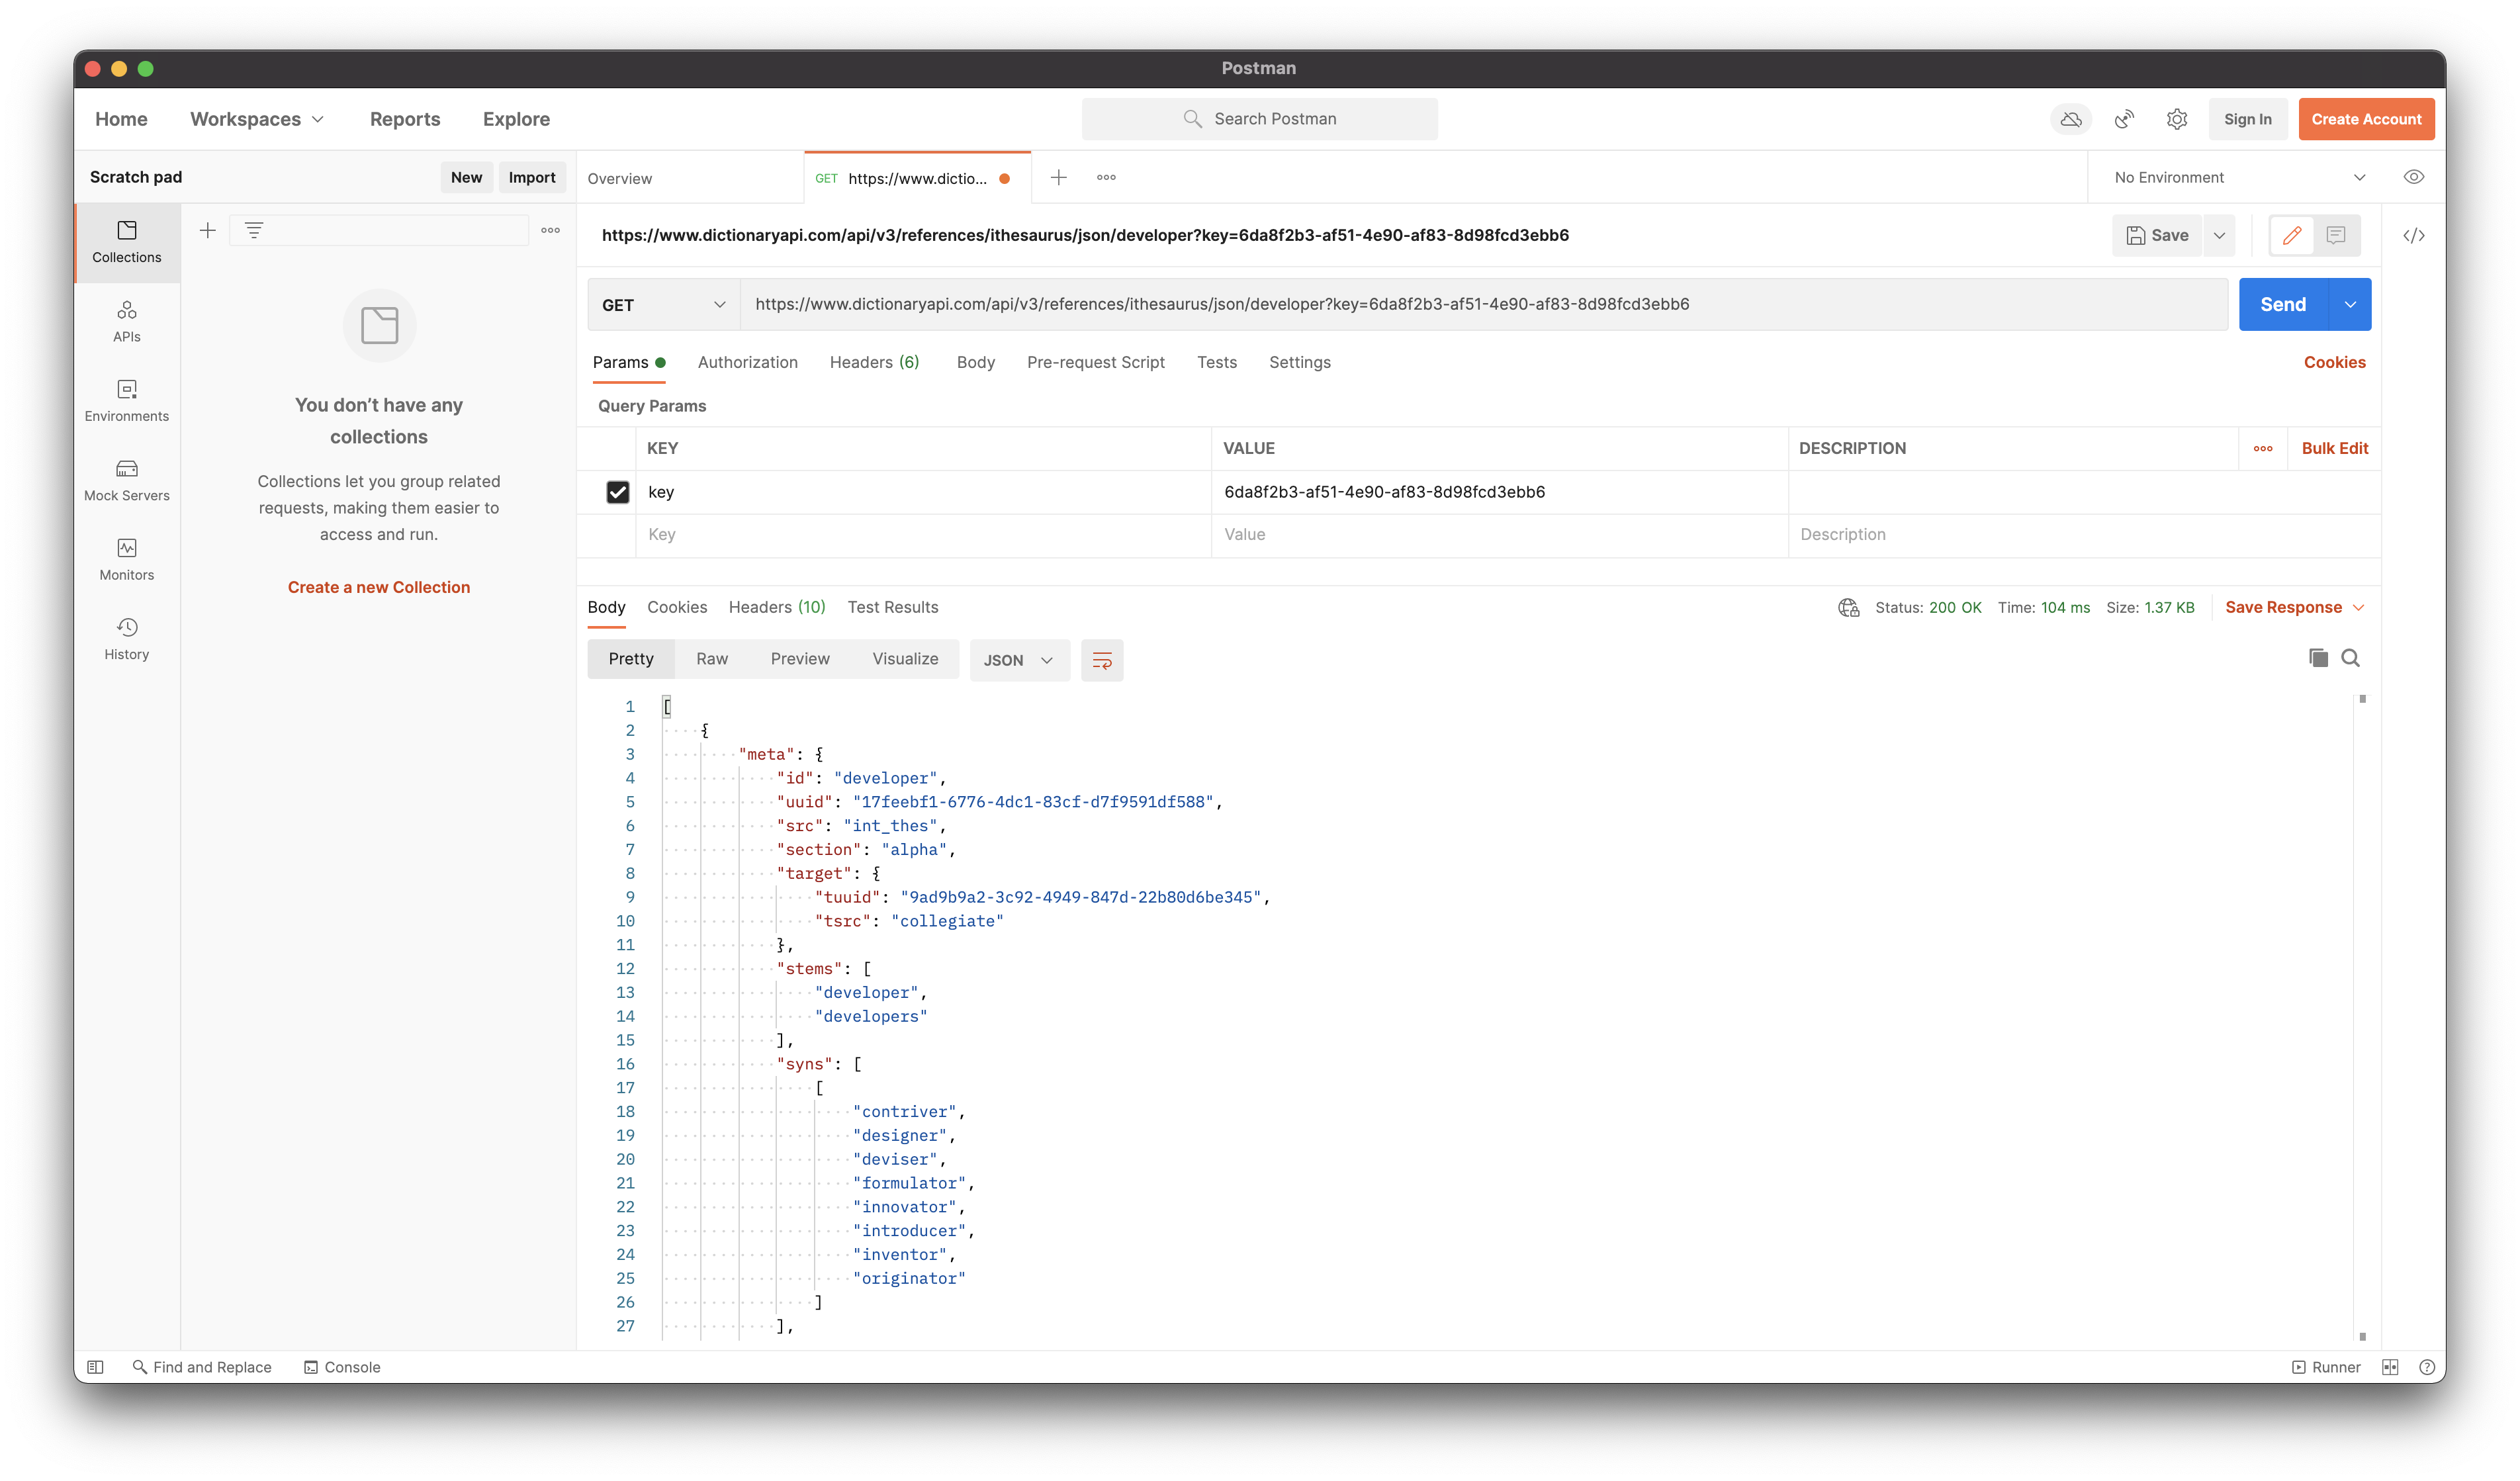Viewport: 2520px width, 1481px height.
Task: Open environment quick look eye icon
Action: tap(2414, 177)
